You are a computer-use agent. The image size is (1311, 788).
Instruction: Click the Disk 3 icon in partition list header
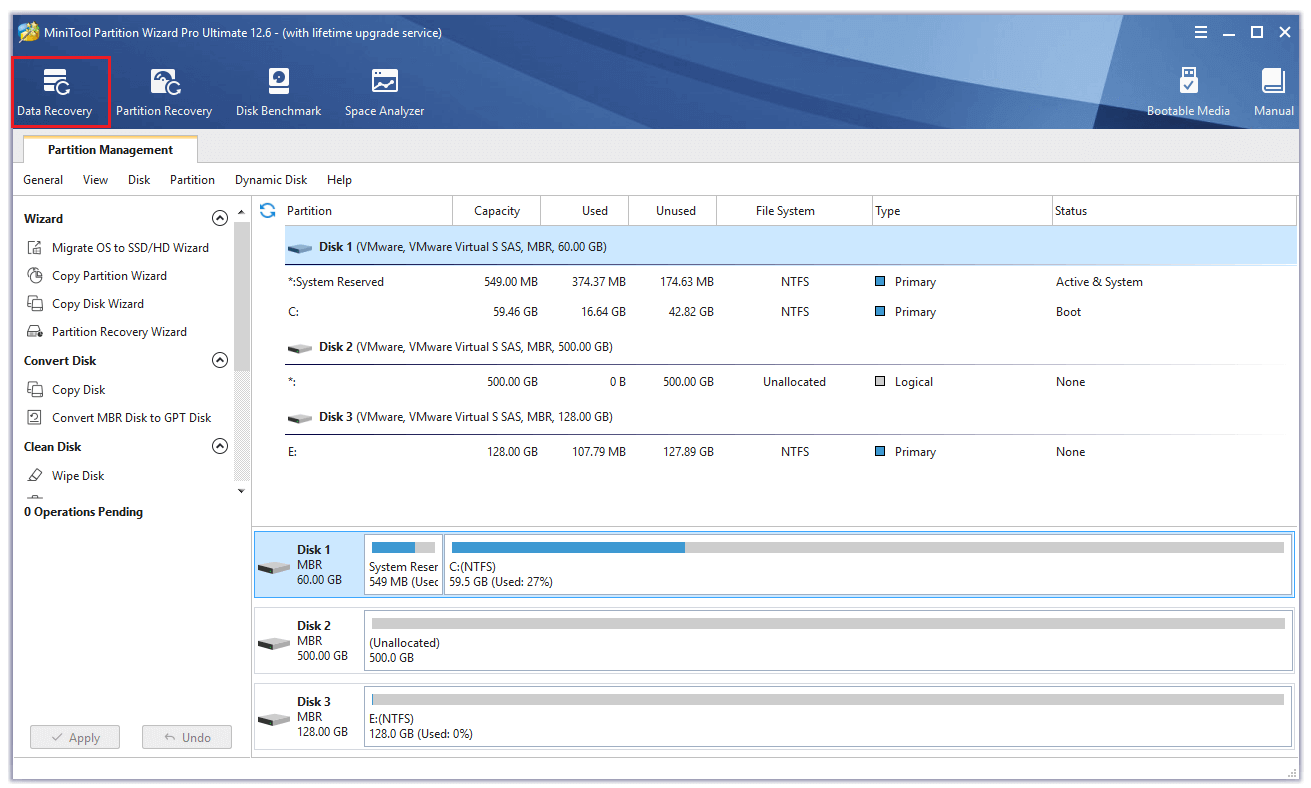click(x=300, y=418)
